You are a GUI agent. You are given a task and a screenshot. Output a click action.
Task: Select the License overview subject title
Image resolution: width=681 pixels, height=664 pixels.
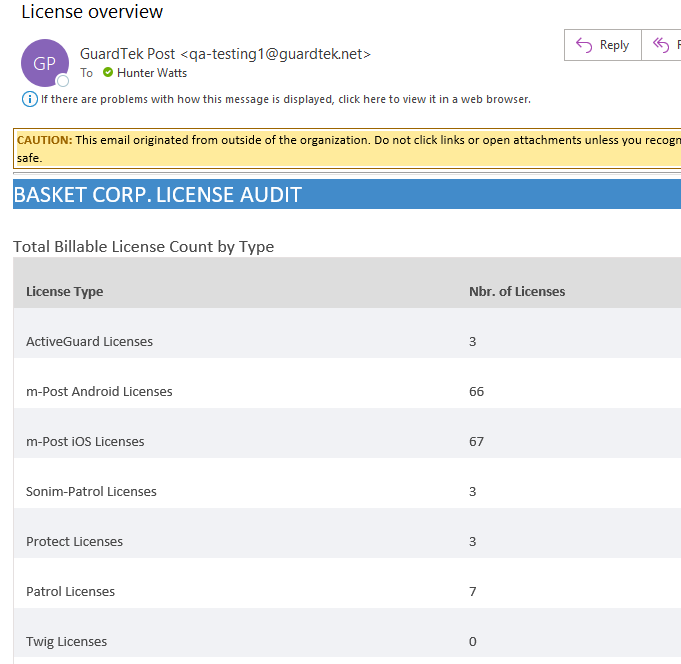point(92,11)
